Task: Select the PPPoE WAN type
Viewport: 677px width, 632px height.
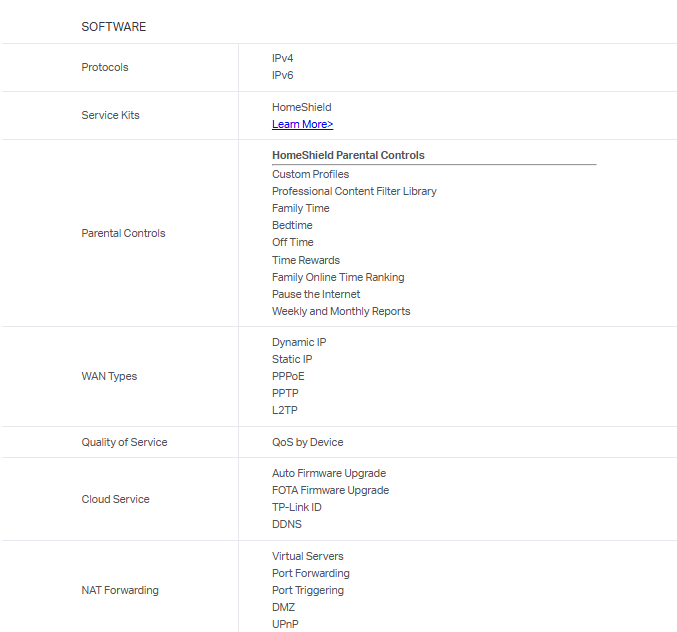Action: coord(288,376)
